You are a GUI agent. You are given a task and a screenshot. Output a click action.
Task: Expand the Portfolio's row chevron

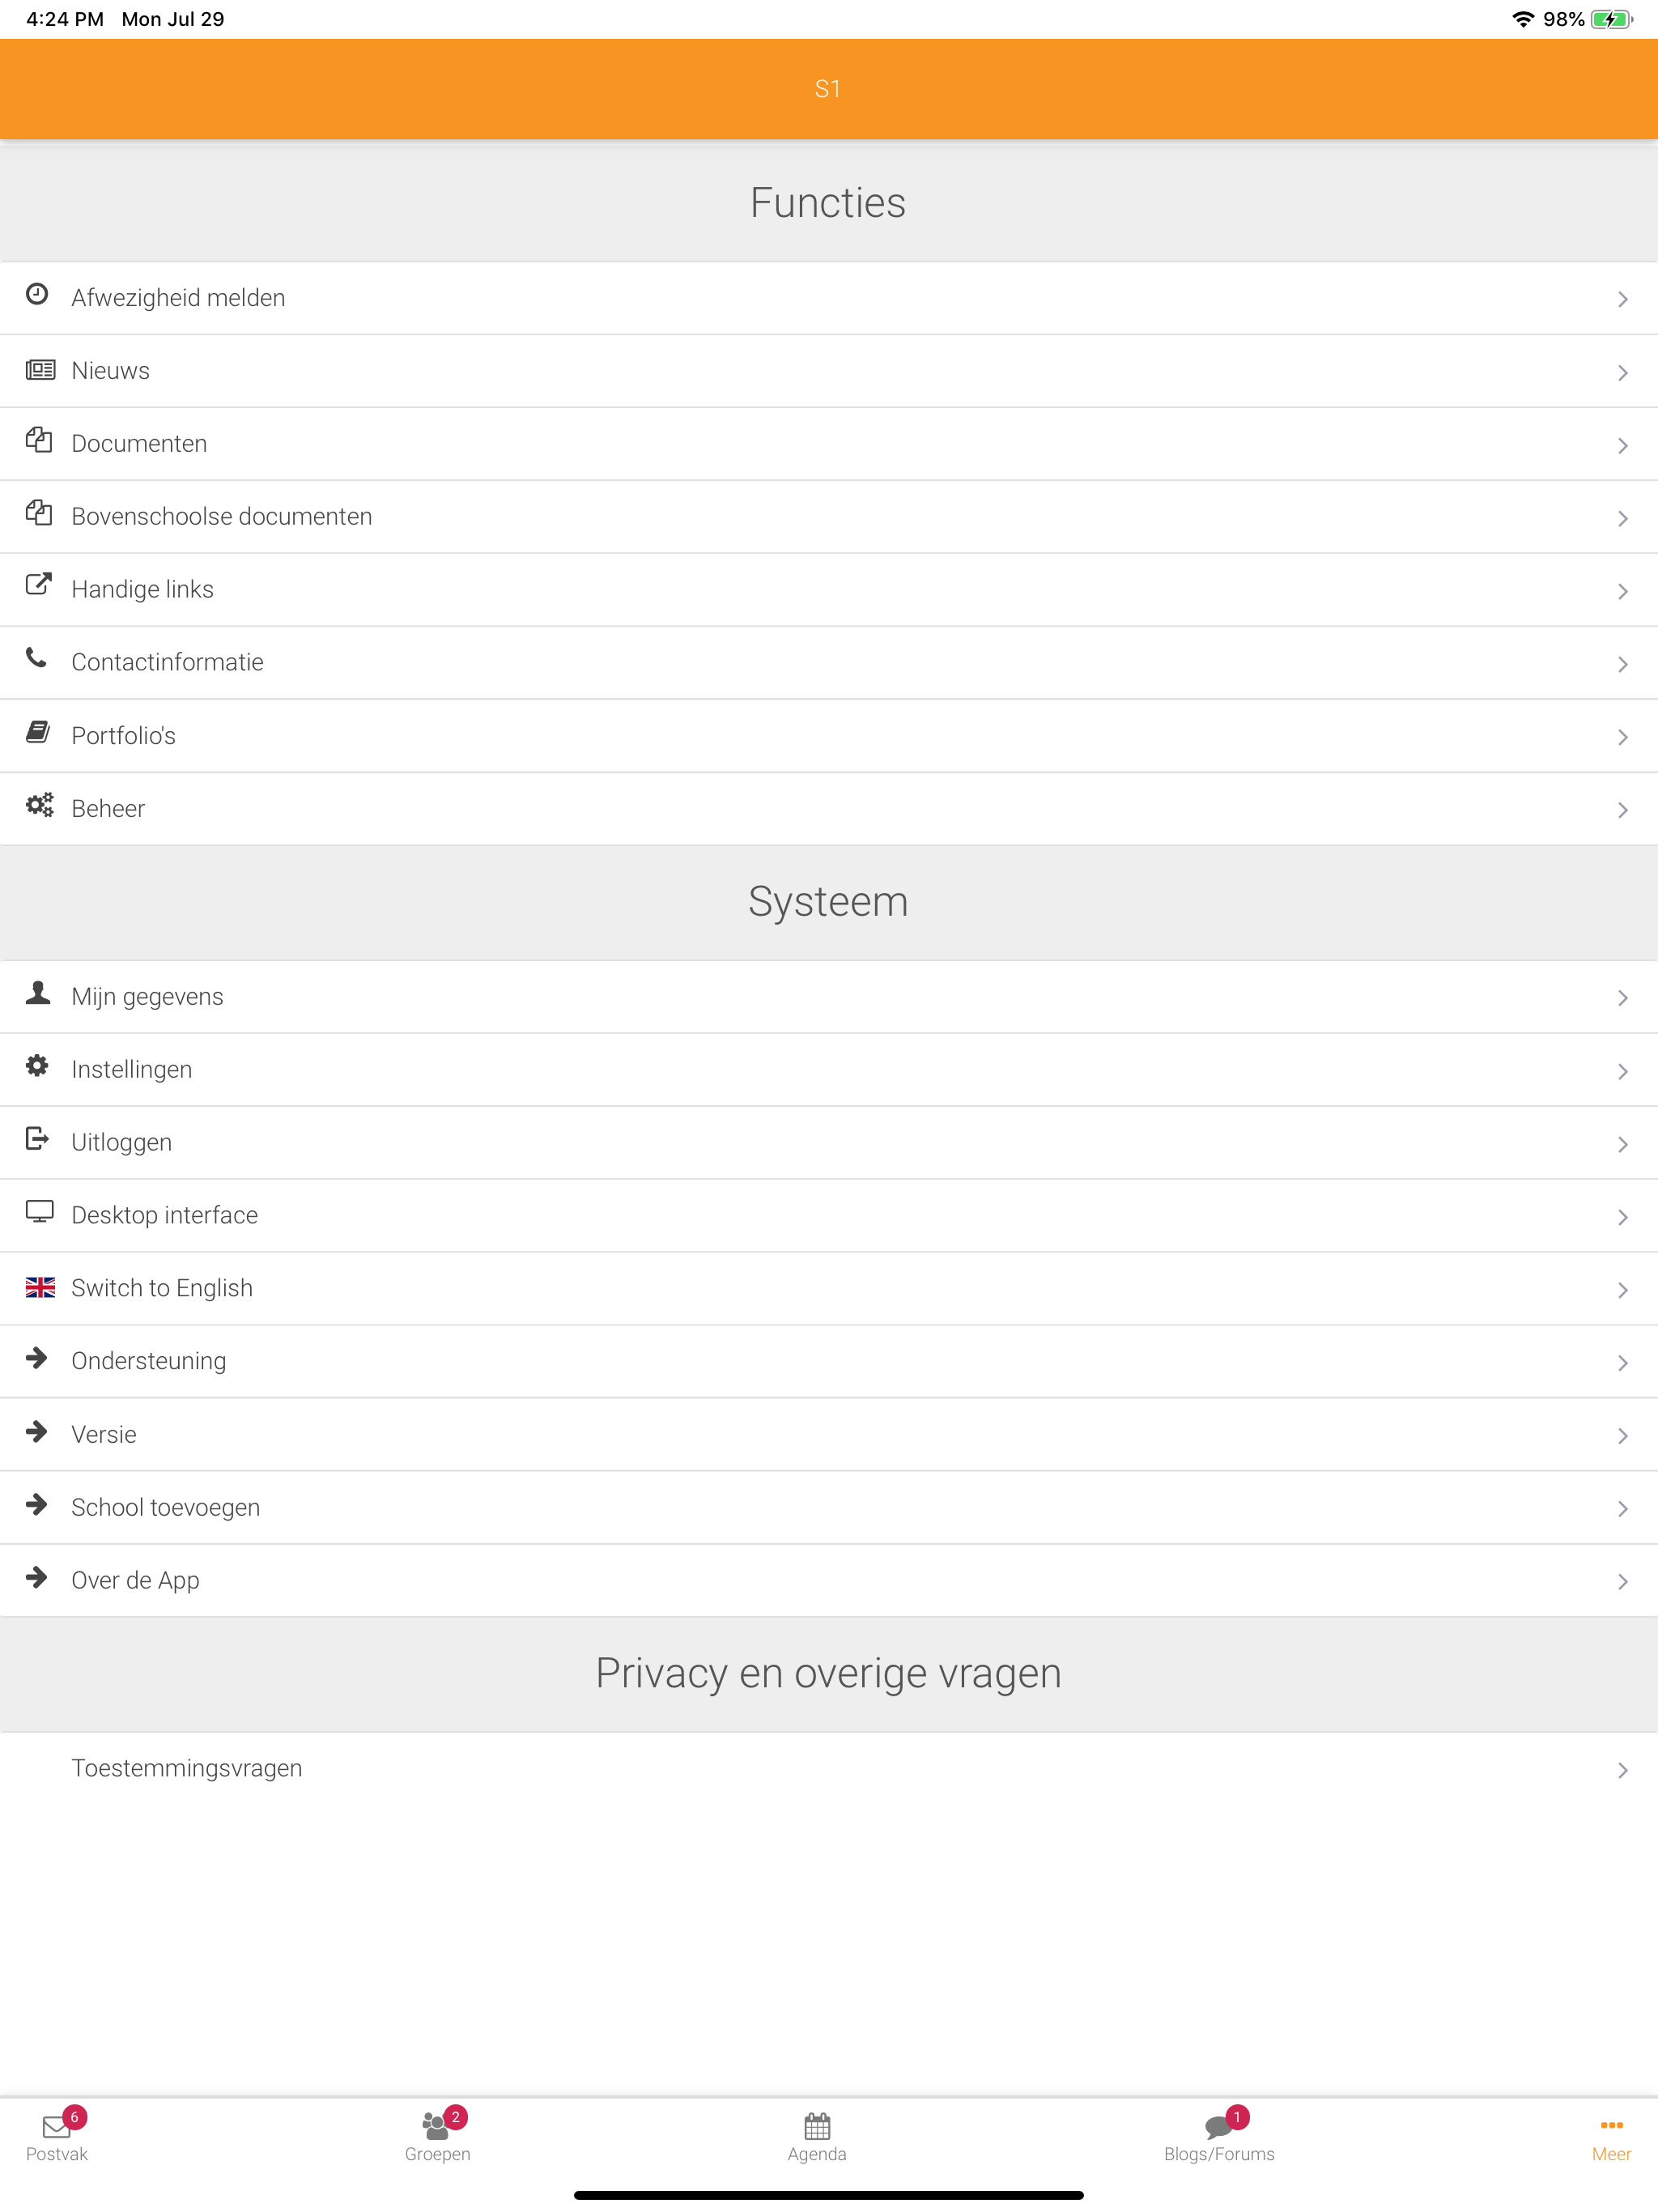tap(1622, 737)
